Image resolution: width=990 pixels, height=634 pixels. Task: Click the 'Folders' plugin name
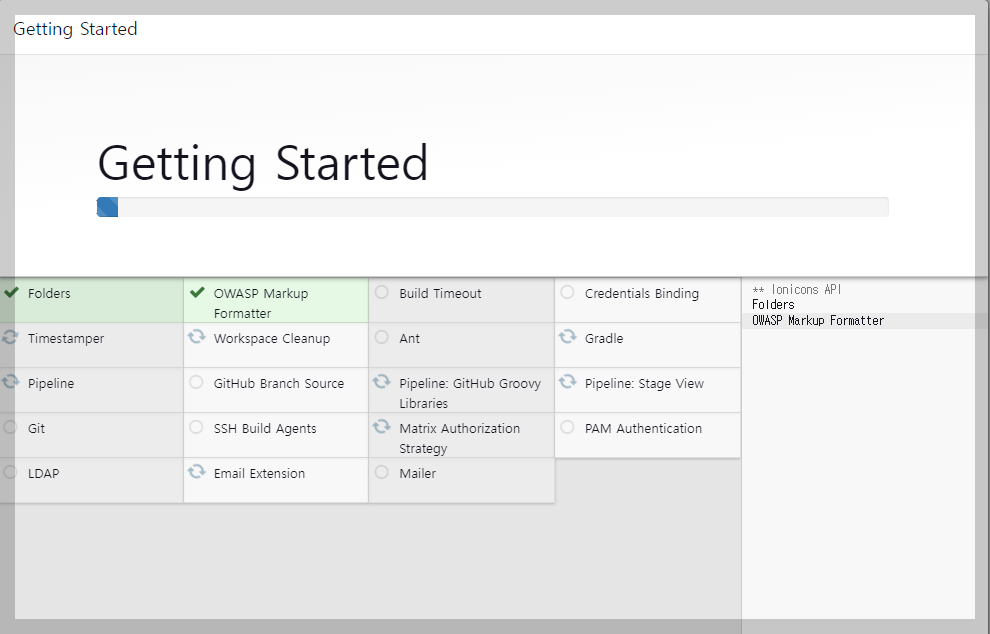click(49, 294)
